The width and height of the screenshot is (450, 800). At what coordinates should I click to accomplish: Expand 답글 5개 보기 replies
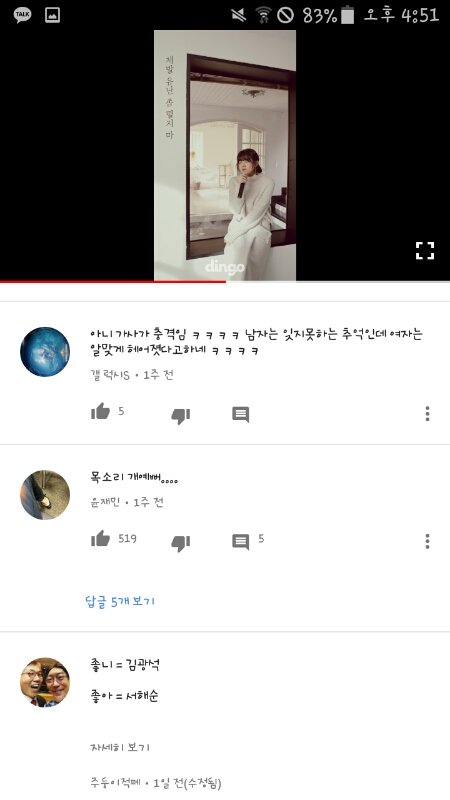tap(120, 602)
